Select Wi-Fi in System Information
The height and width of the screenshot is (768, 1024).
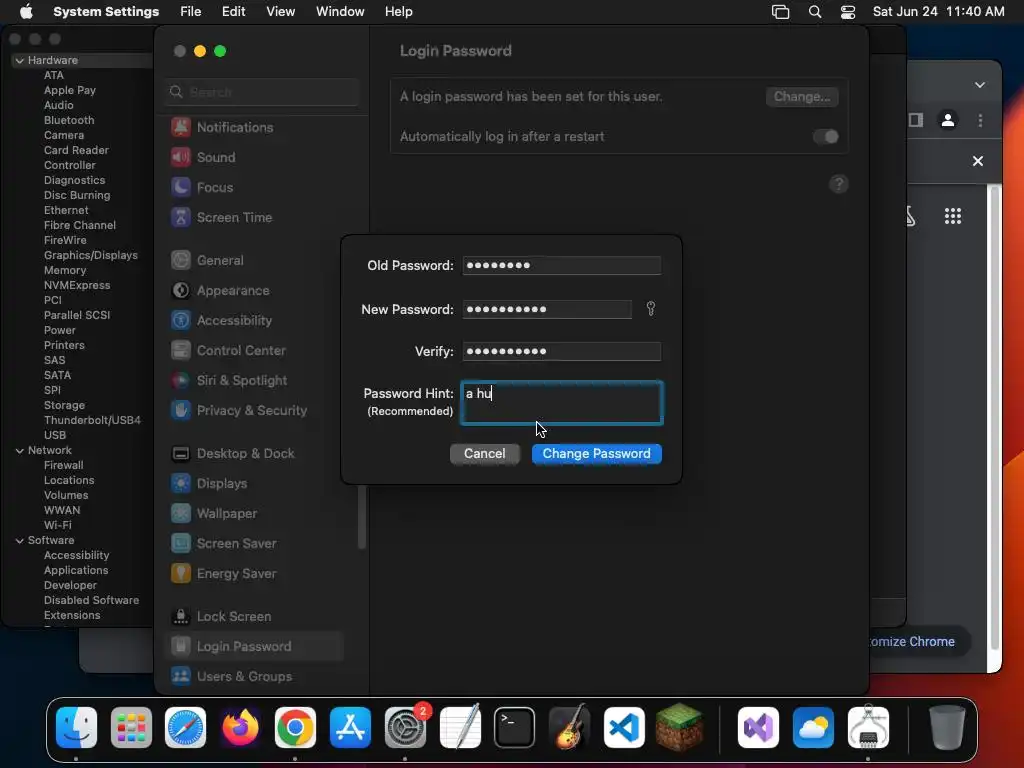57,526
